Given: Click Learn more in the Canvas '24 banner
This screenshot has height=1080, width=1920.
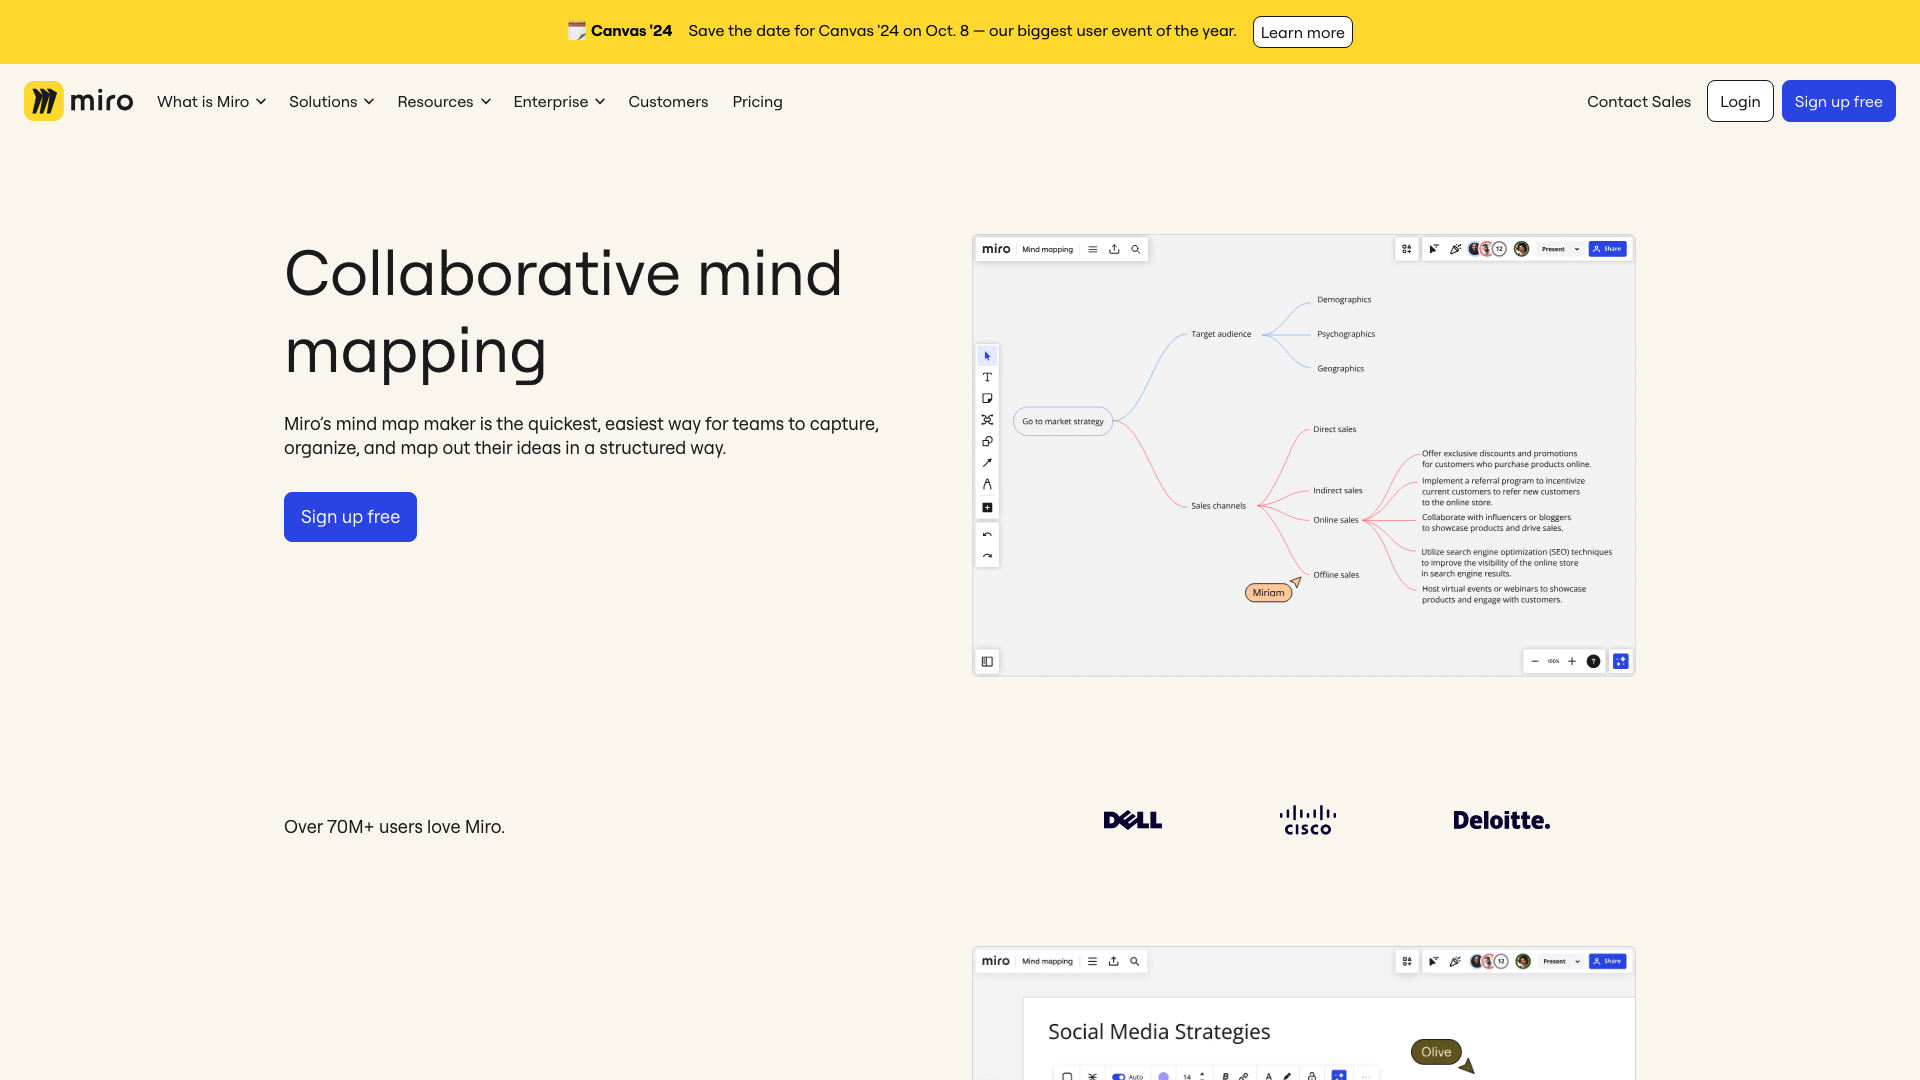Looking at the screenshot, I should [1302, 32].
